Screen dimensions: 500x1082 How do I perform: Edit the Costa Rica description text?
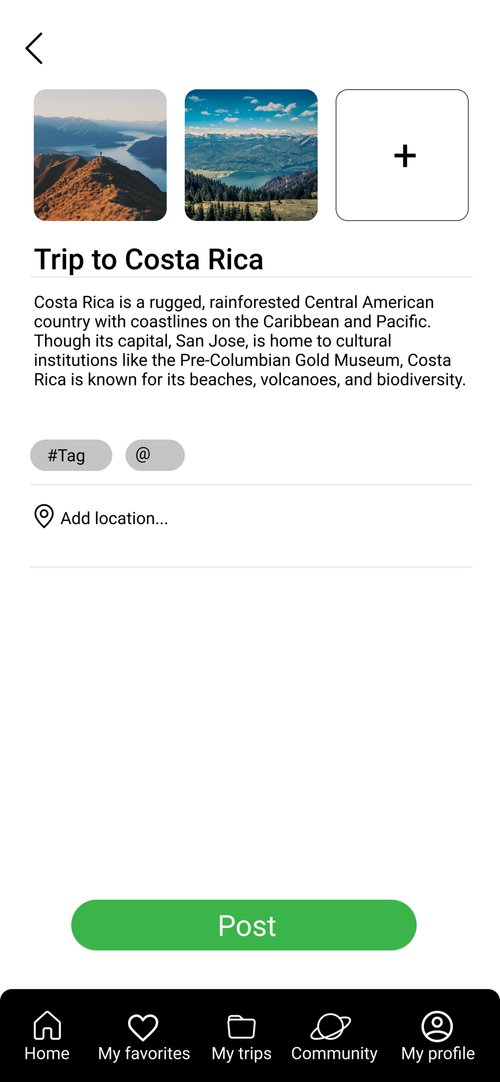point(250,341)
